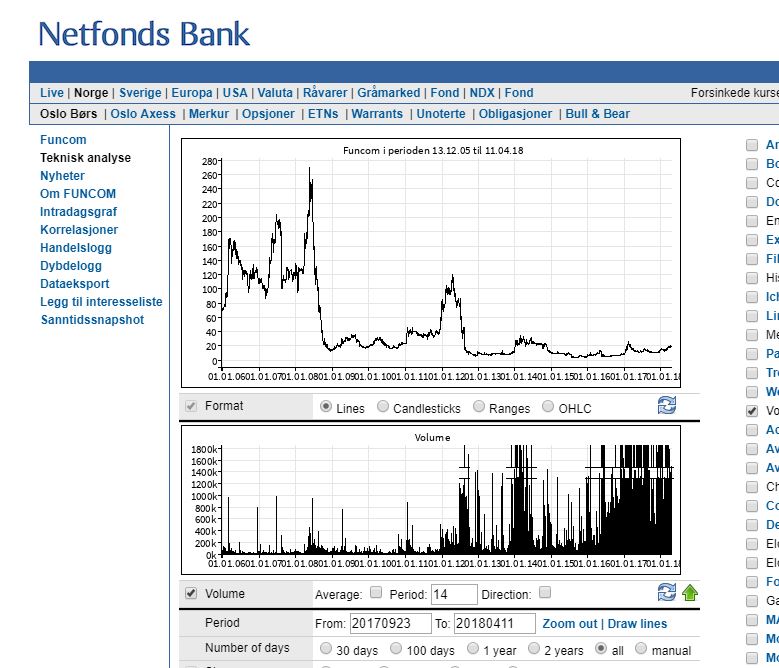Click the refresh icon in the Format row
This screenshot has height=668, width=779.
coord(667,405)
